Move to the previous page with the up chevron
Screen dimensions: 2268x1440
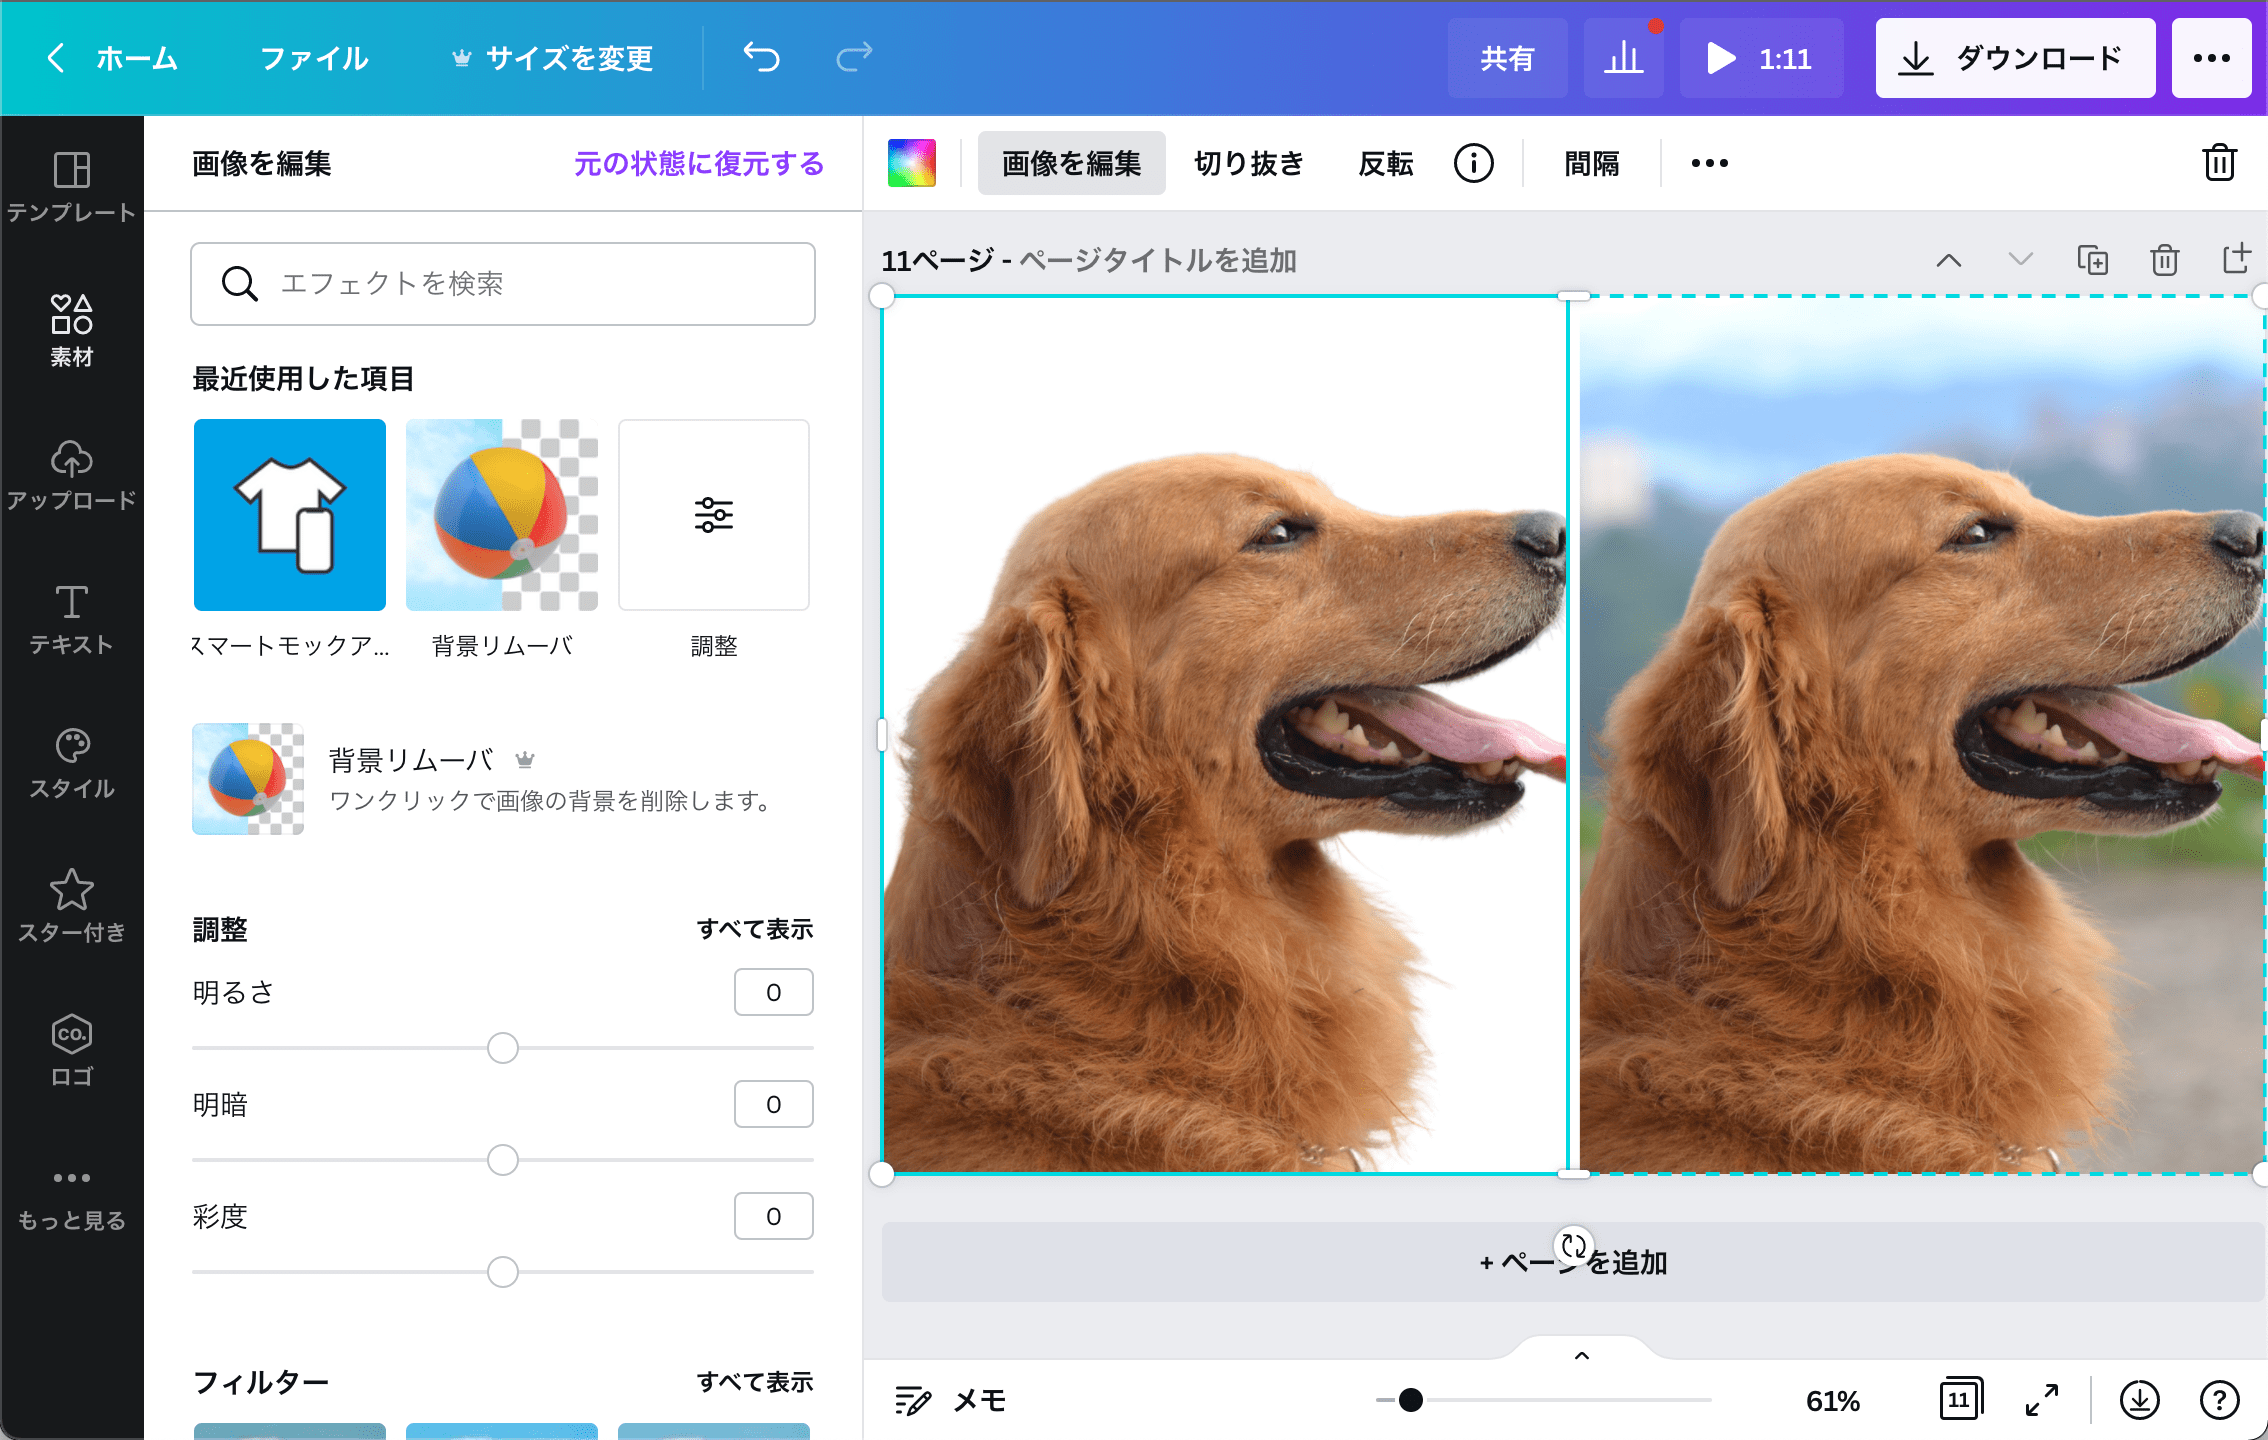1948,259
